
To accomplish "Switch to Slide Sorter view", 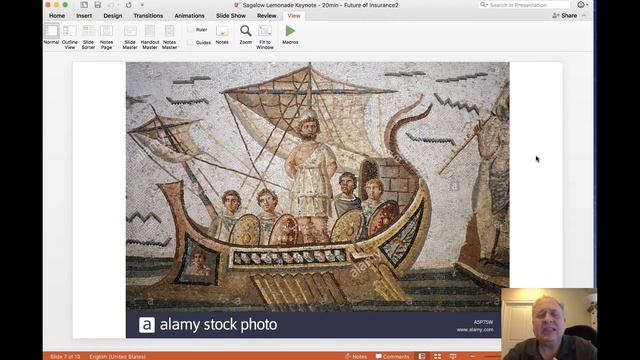I will (x=88, y=37).
